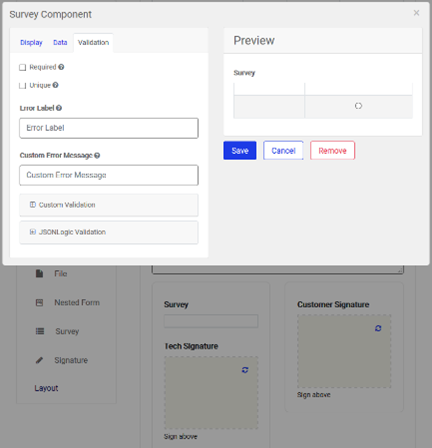Select the radio button in Survey preview
Viewport: 432px width, 448px height.
pyautogui.click(x=358, y=106)
